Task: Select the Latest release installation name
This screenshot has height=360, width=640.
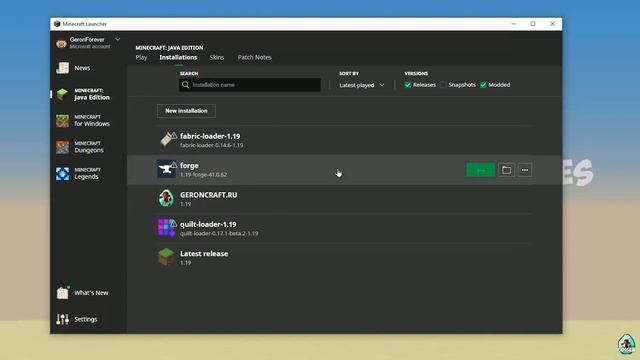Action: (204, 253)
